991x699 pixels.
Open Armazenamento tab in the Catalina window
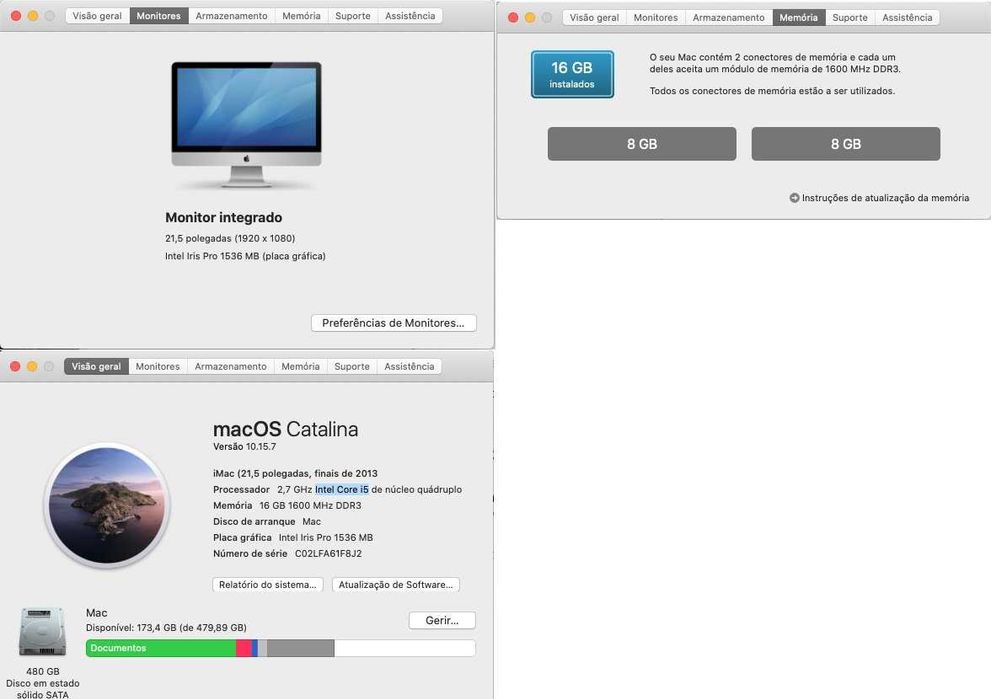(231, 367)
